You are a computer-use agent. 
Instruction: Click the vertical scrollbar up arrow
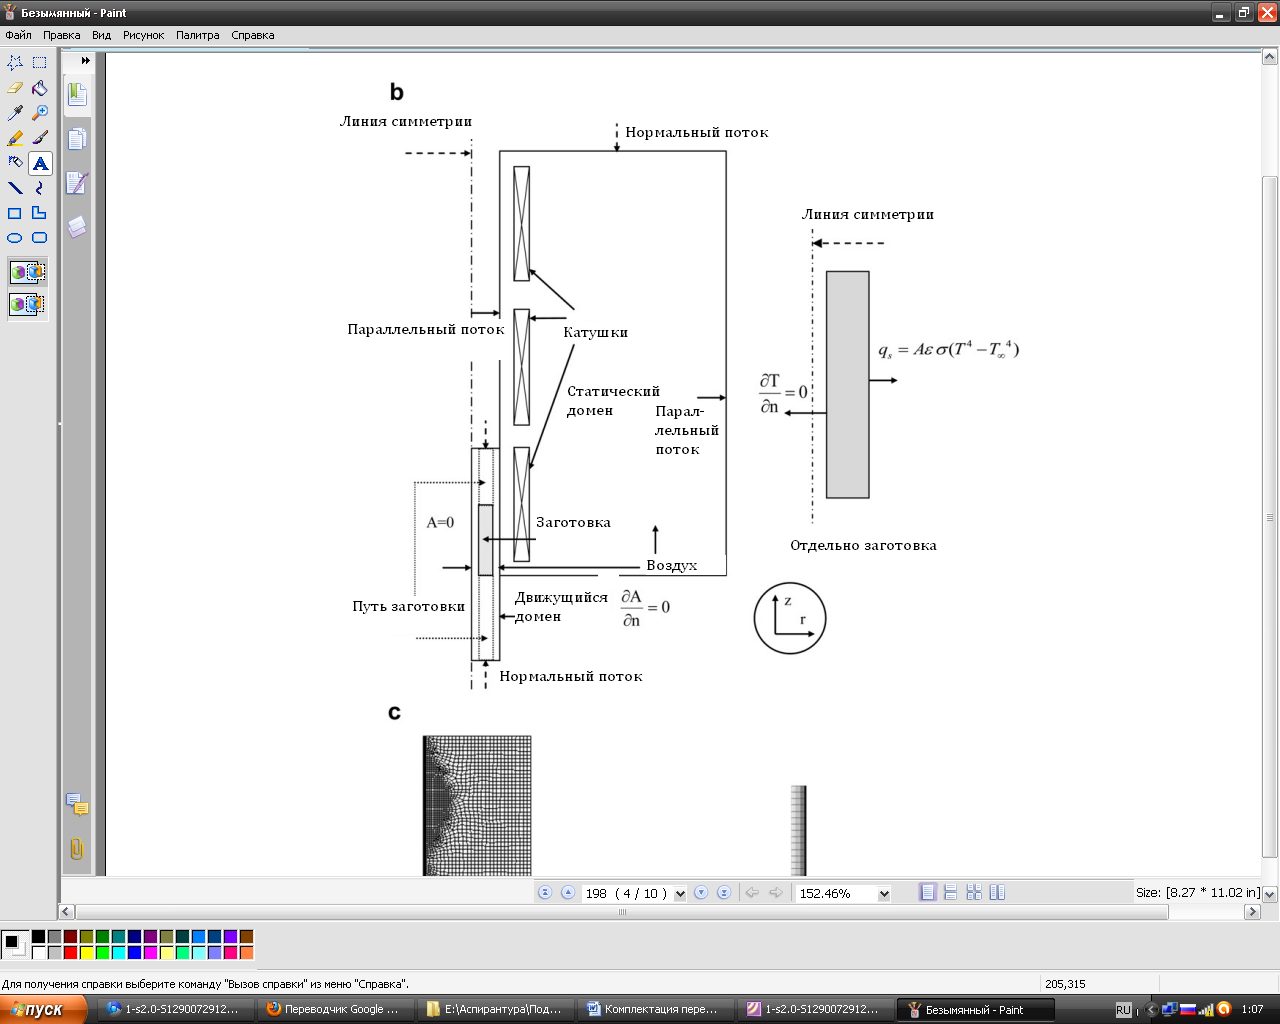click(1270, 58)
